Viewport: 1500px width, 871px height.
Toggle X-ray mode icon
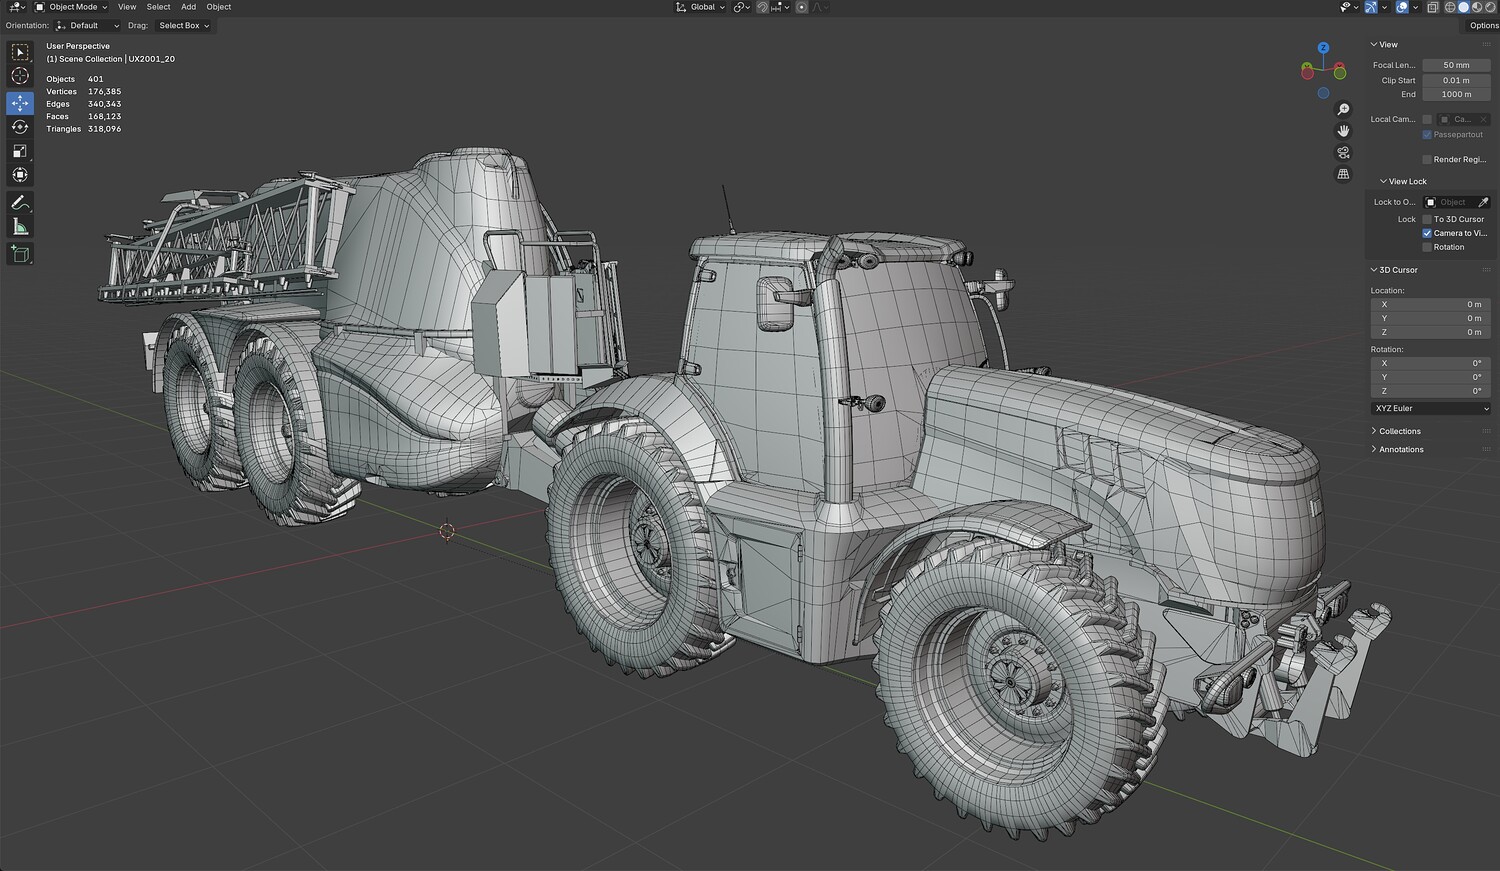click(x=1433, y=7)
